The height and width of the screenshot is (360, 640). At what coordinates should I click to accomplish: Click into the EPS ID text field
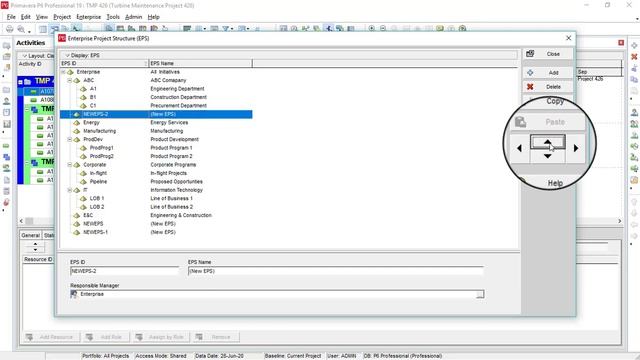point(124,271)
